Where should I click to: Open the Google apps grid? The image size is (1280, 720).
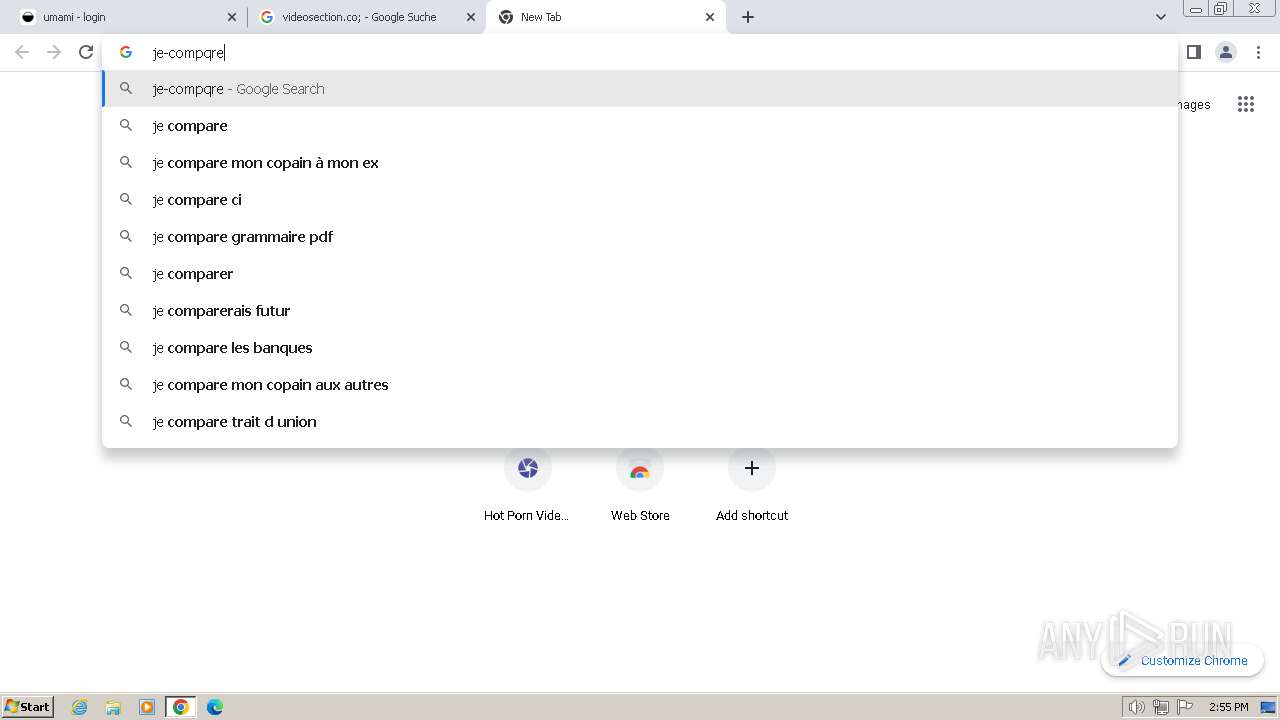point(1245,104)
